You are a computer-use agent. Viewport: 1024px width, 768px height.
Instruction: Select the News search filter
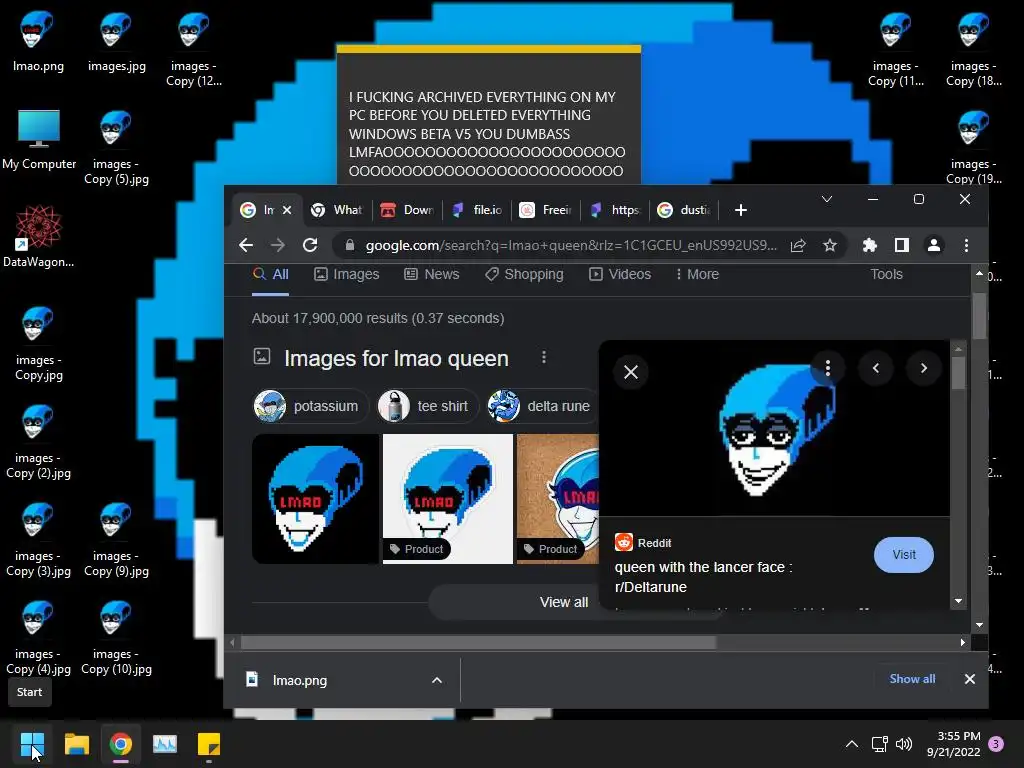point(432,275)
